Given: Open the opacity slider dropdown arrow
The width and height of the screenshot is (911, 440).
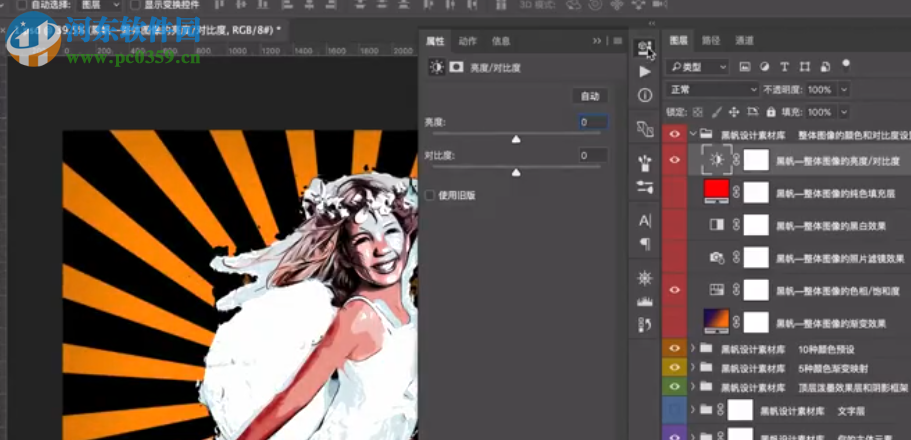Looking at the screenshot, I should (x=844, y=90).
